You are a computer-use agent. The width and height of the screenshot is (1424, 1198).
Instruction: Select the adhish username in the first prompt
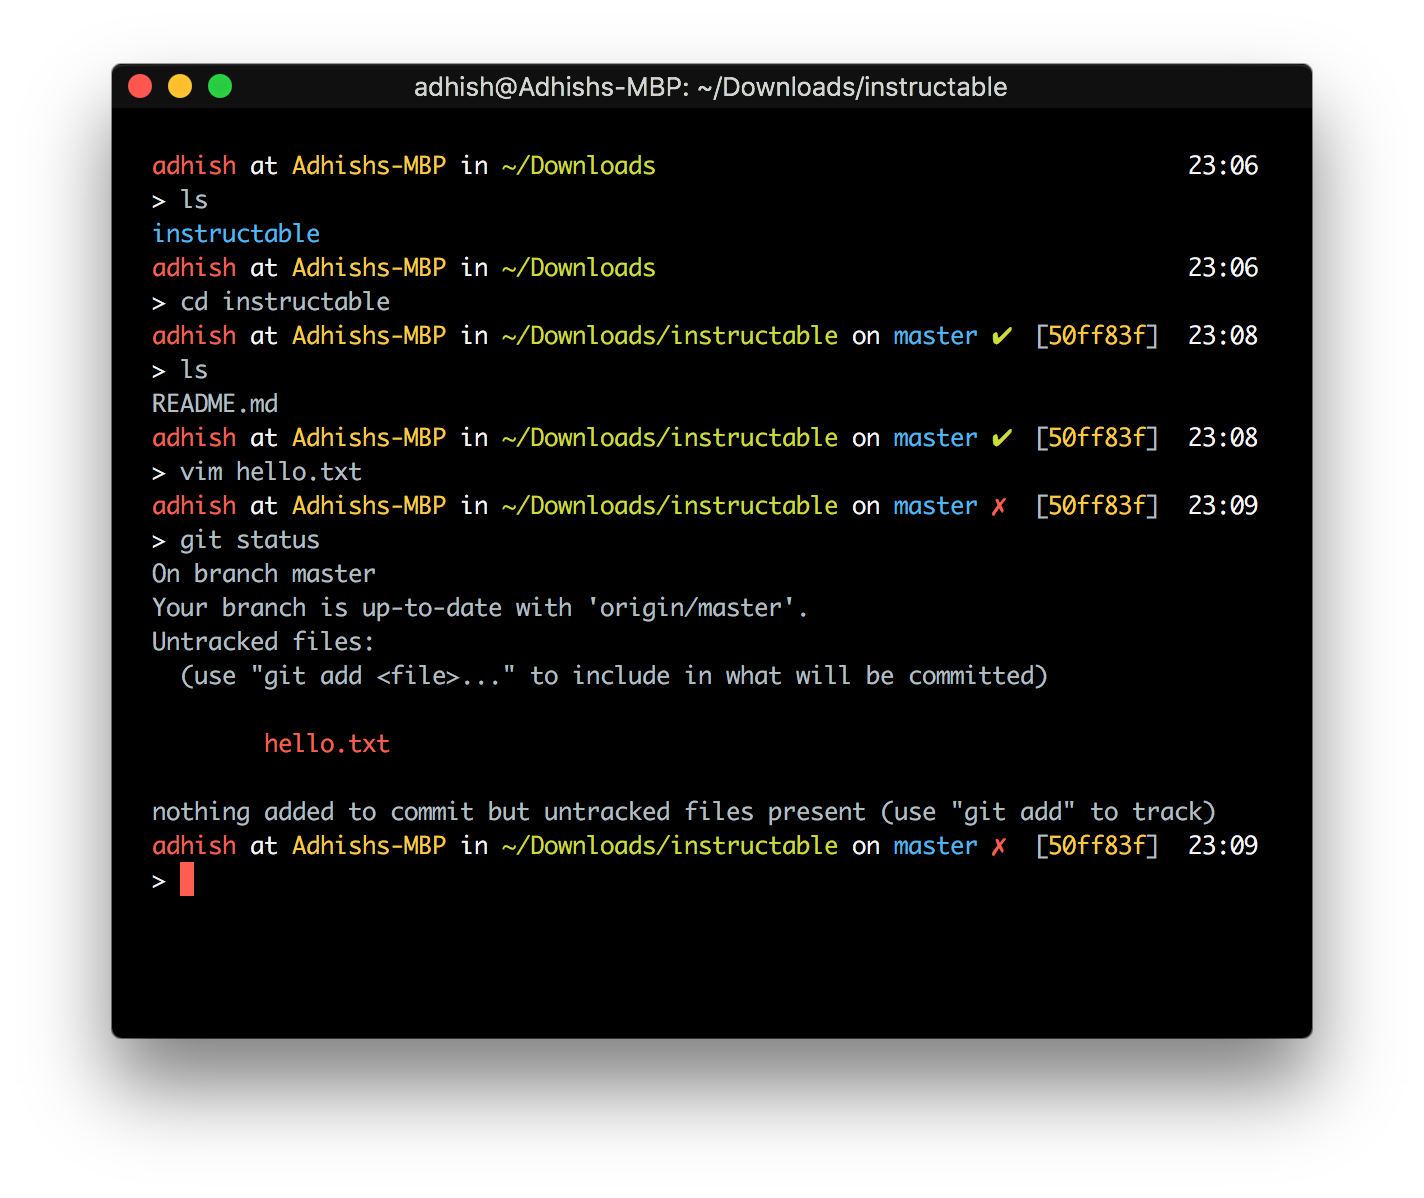point(193,165)
